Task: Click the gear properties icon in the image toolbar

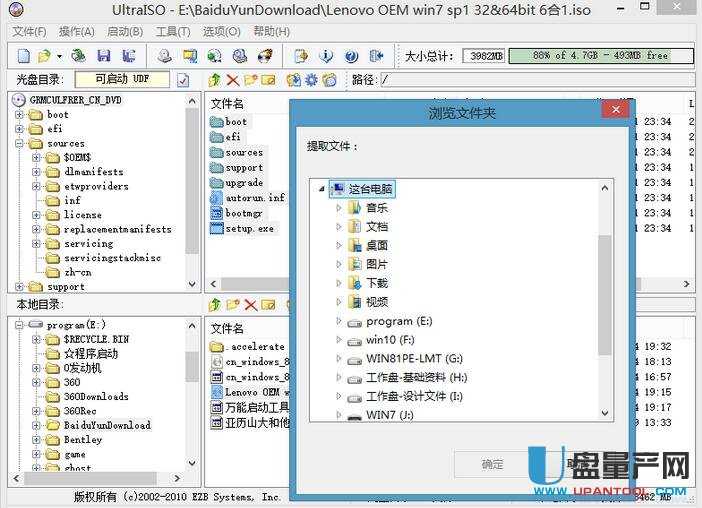Action: coord(311,80)
